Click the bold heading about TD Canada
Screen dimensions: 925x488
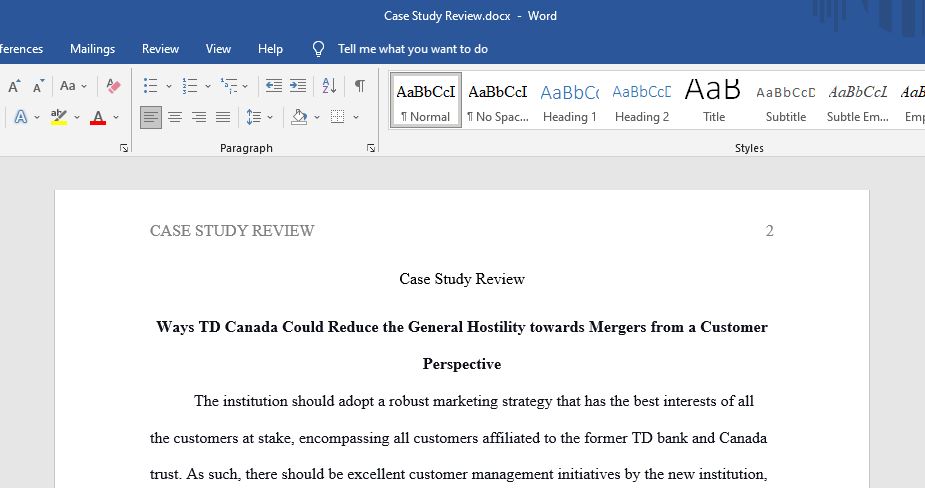pos(462,327)
